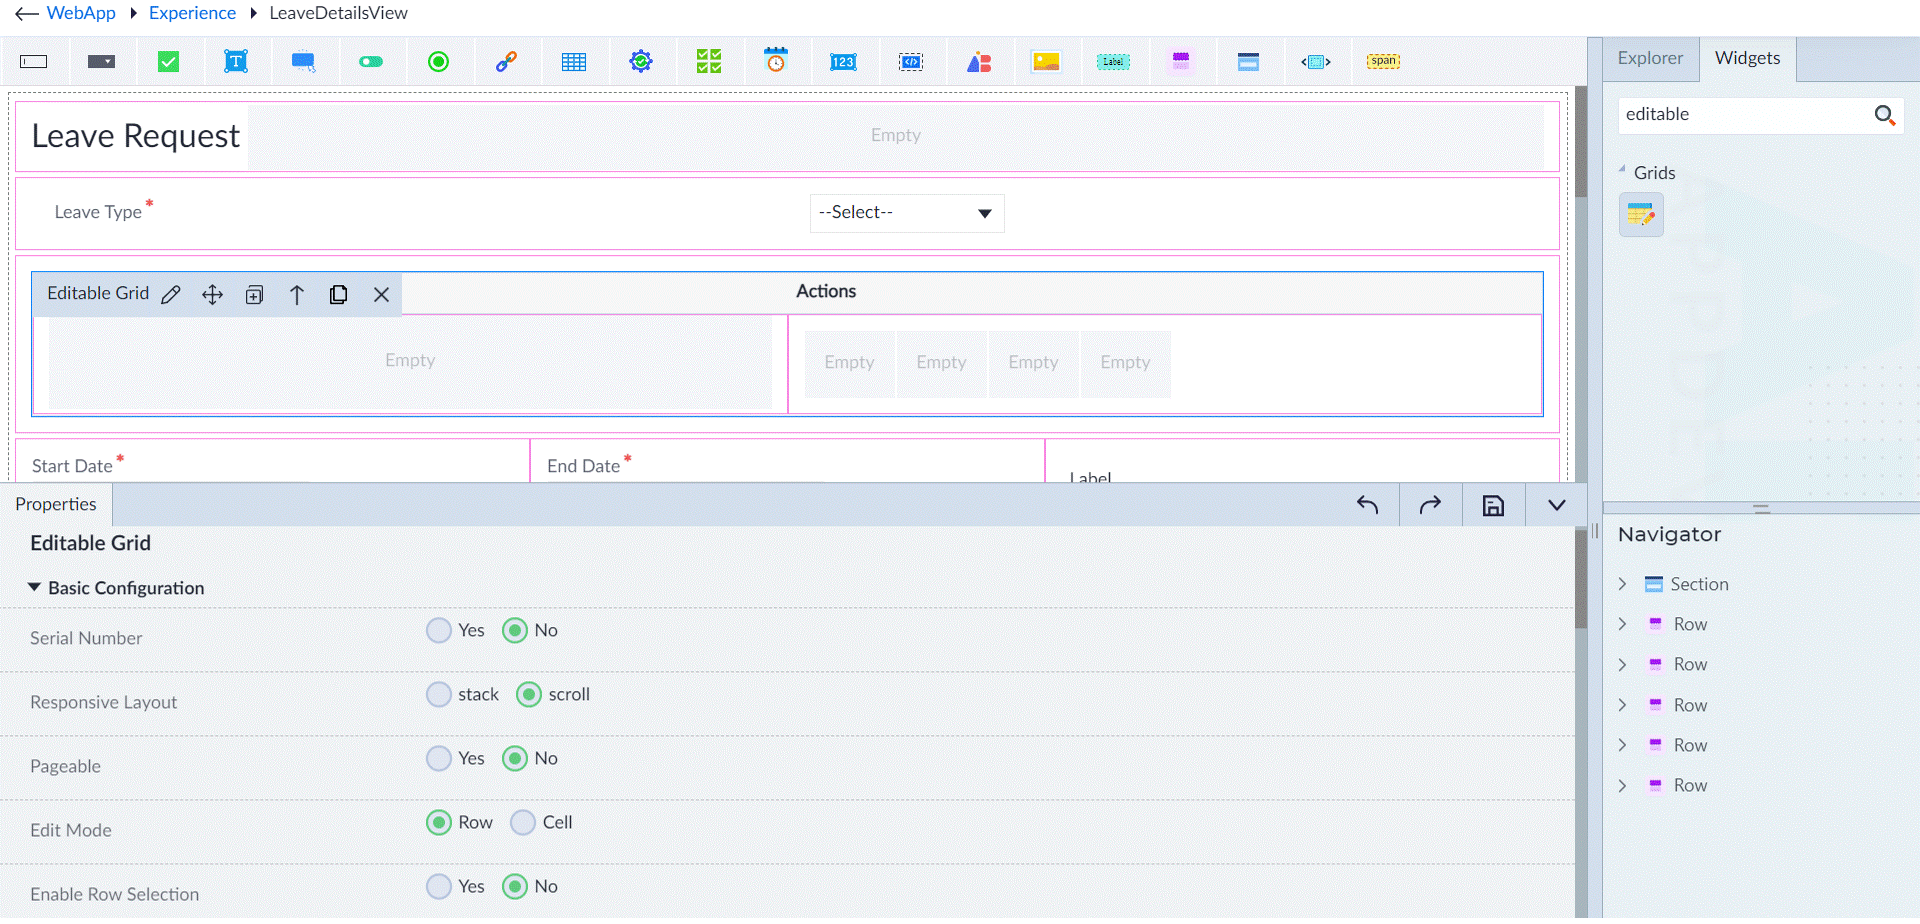Remove the Editable Grid with X icon

point(381,295)
